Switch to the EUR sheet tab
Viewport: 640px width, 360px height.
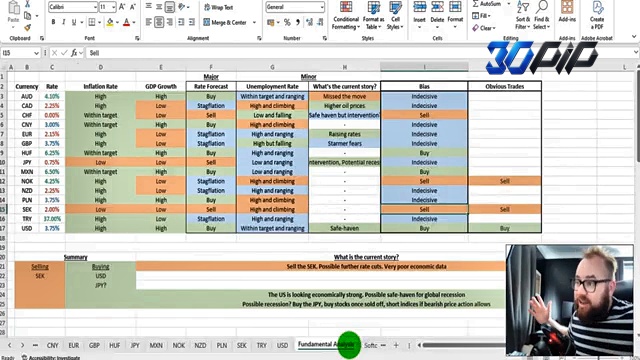point(73,345)
